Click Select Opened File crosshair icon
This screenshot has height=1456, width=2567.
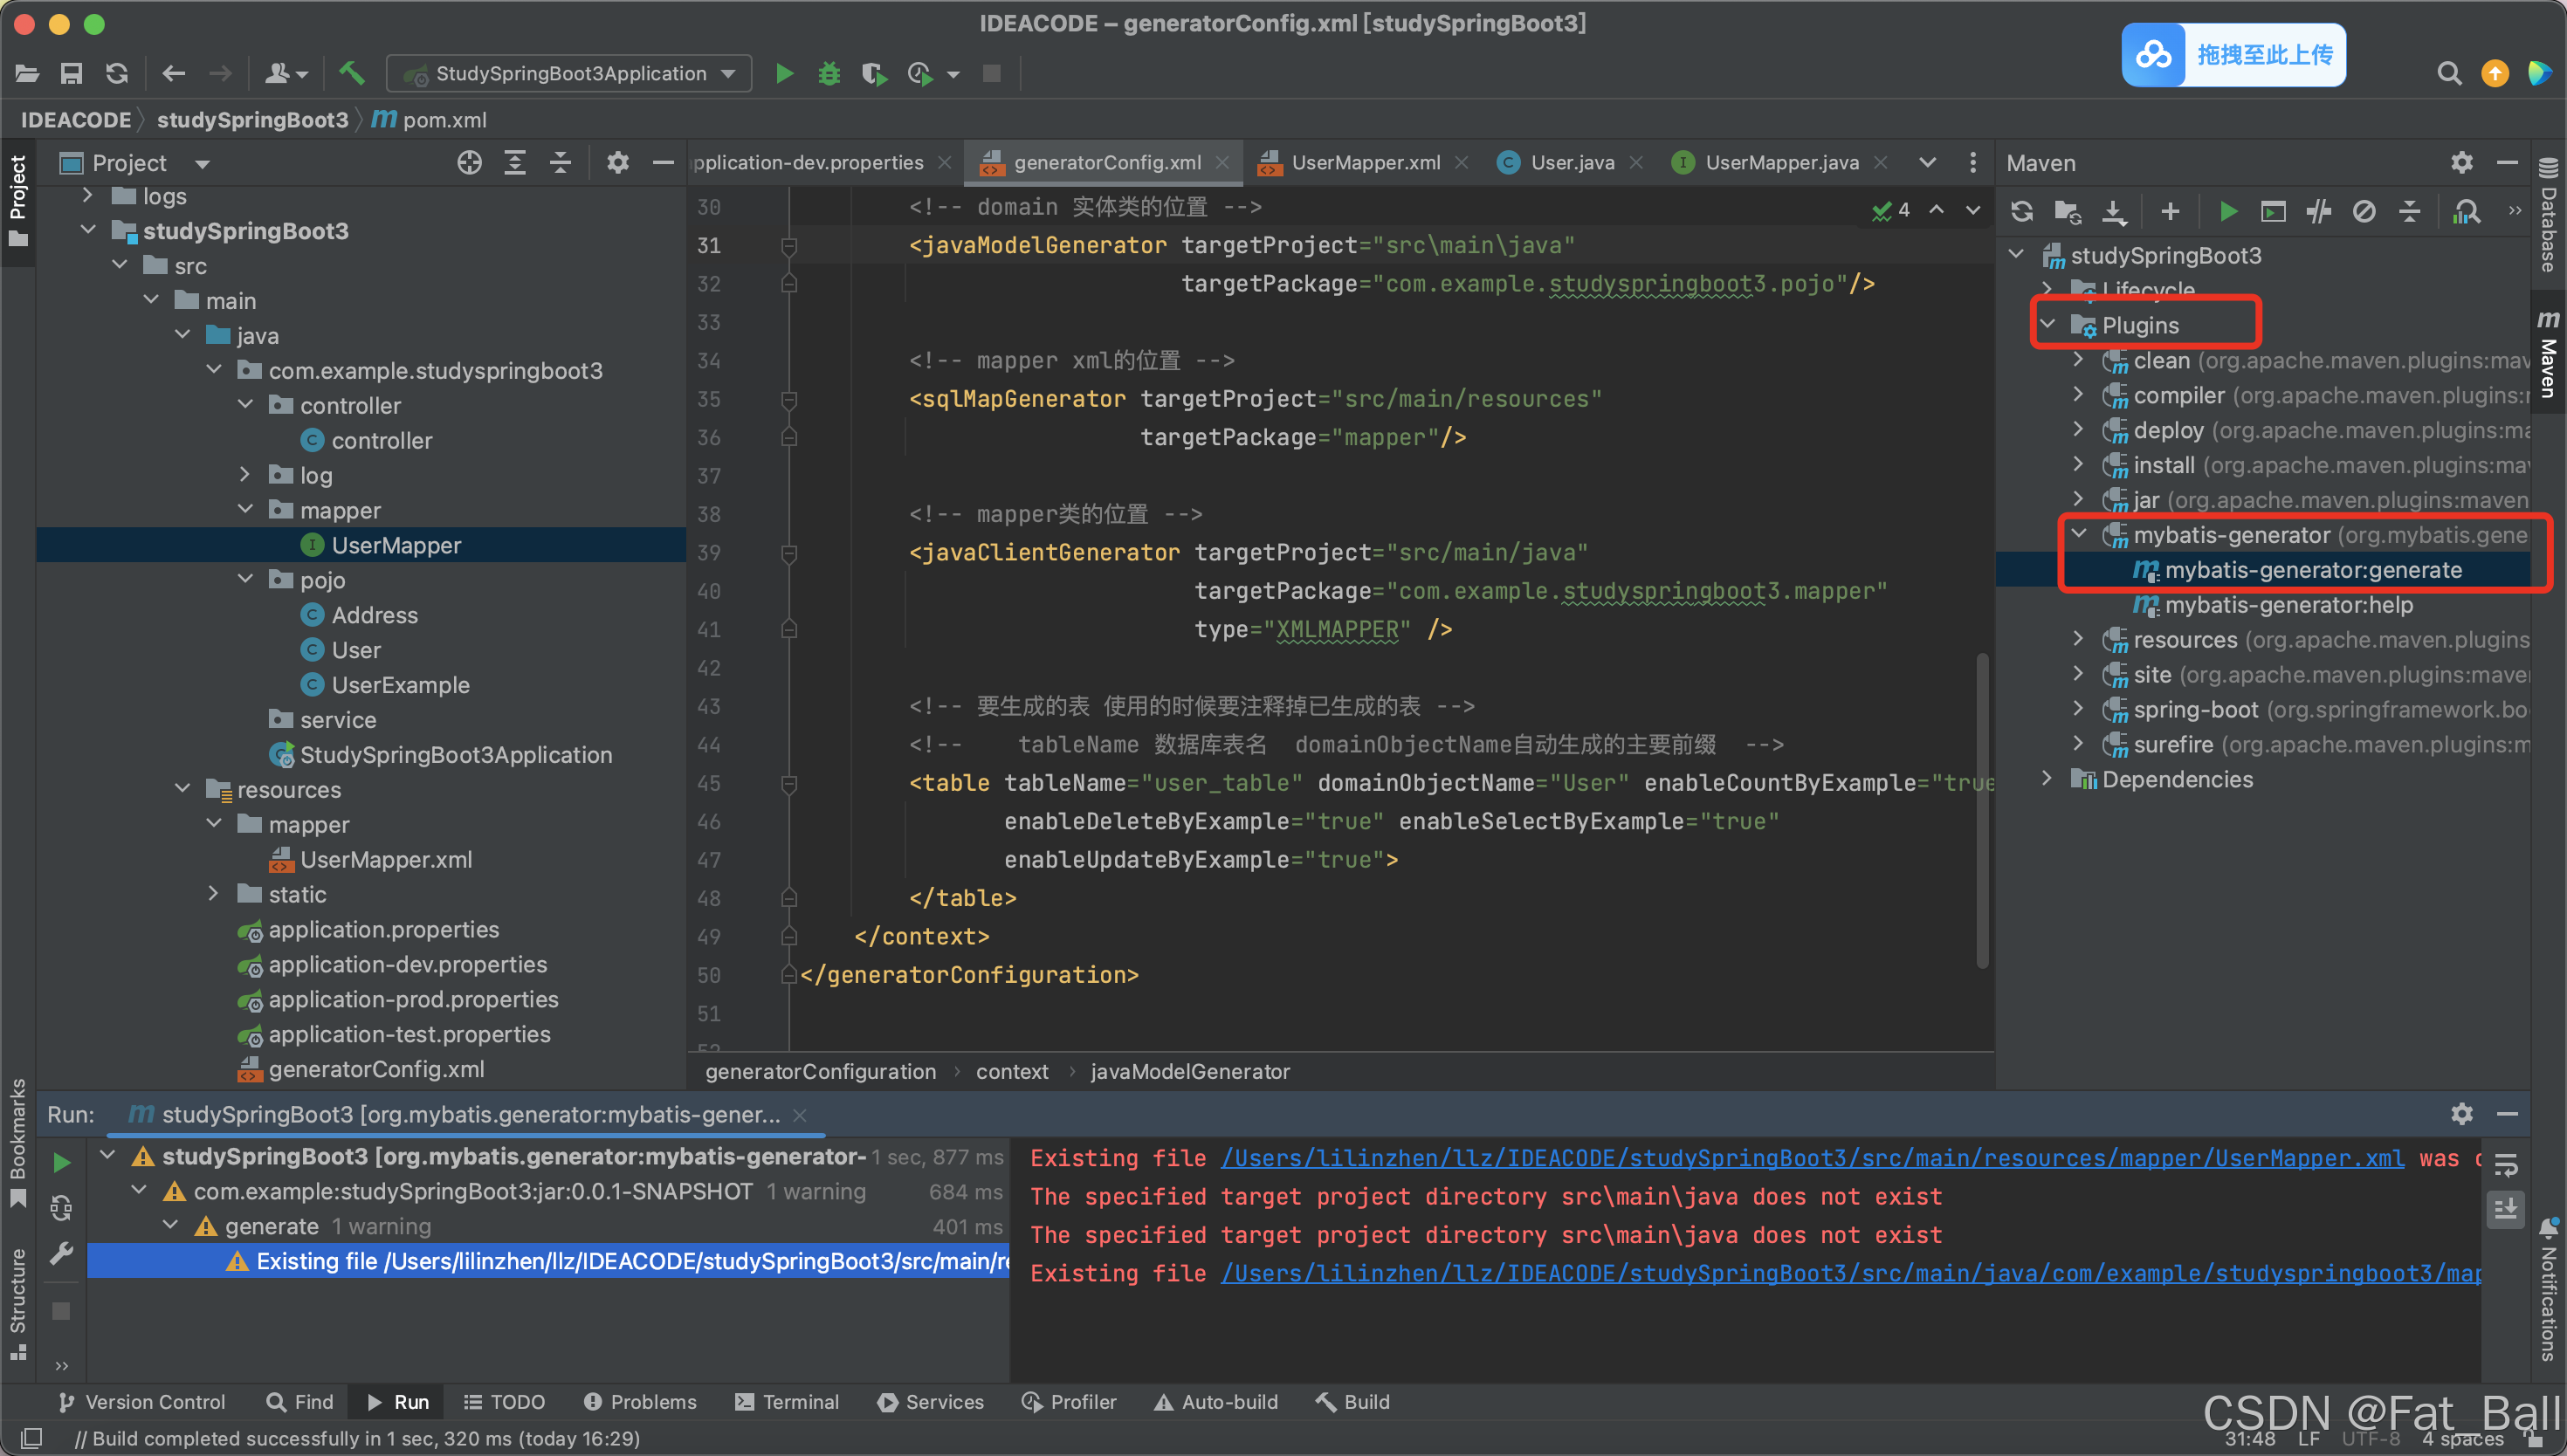click(469, 163)
